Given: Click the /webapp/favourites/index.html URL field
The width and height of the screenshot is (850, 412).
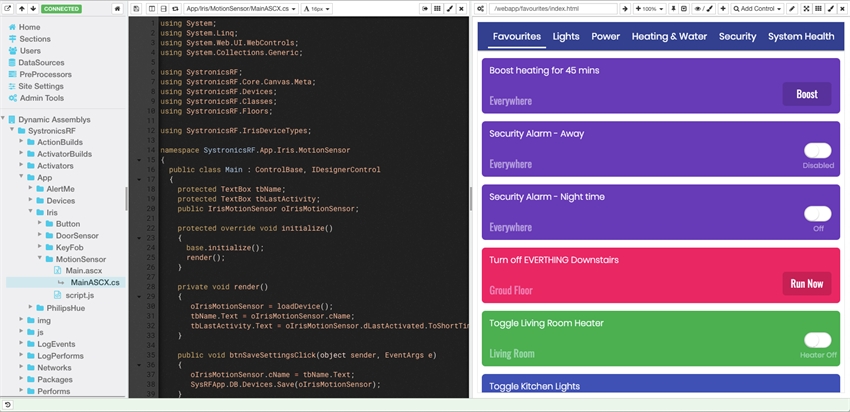Looking at the screenshot, I should [555, 8].
